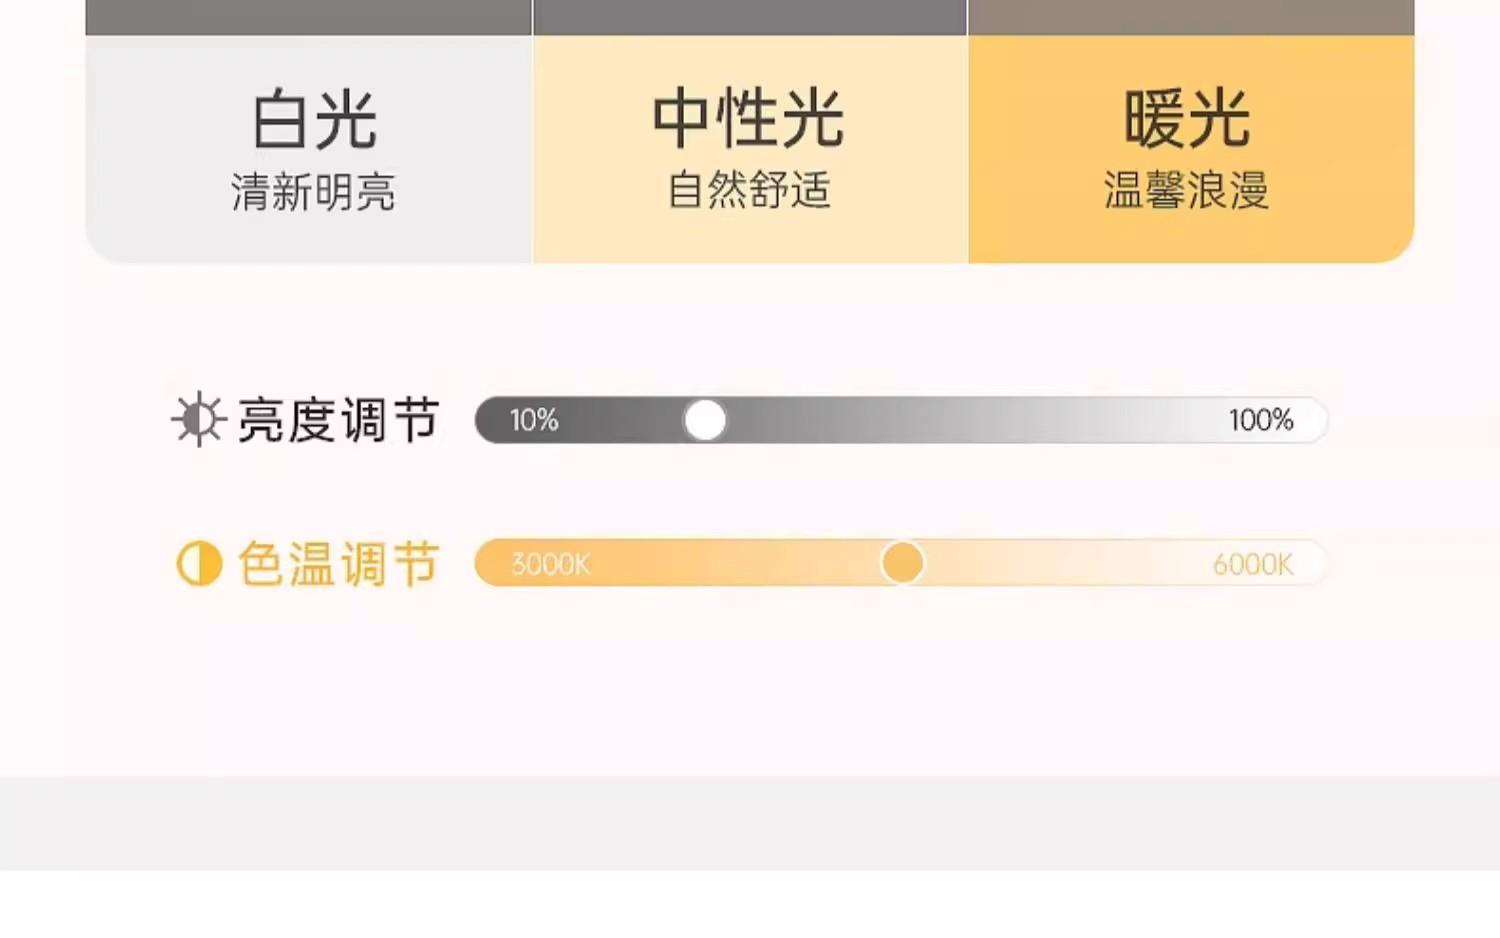Image resolution: width=1500 pixels, height=938 pixels.
Task: Set brightness to the 100% end
Action: point(1261,420)
